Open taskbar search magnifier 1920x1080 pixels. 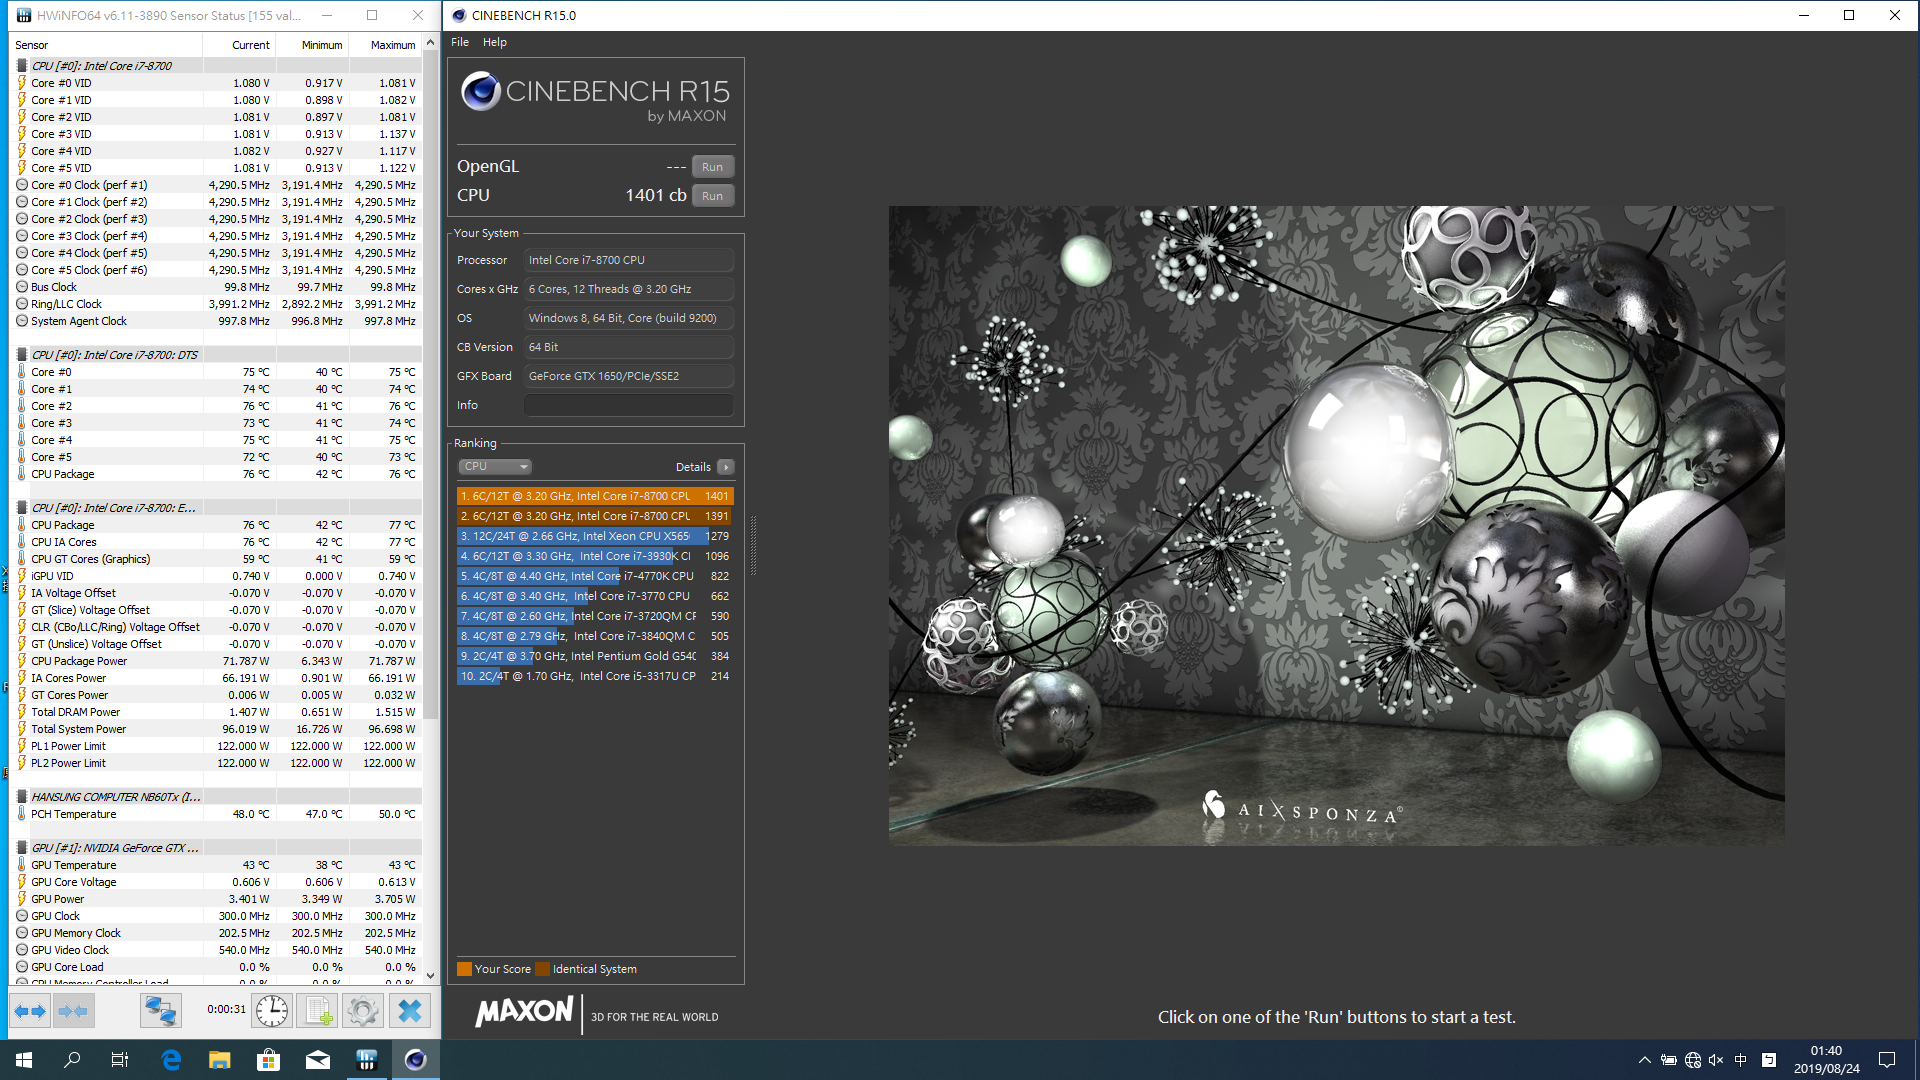point(72,1060)
